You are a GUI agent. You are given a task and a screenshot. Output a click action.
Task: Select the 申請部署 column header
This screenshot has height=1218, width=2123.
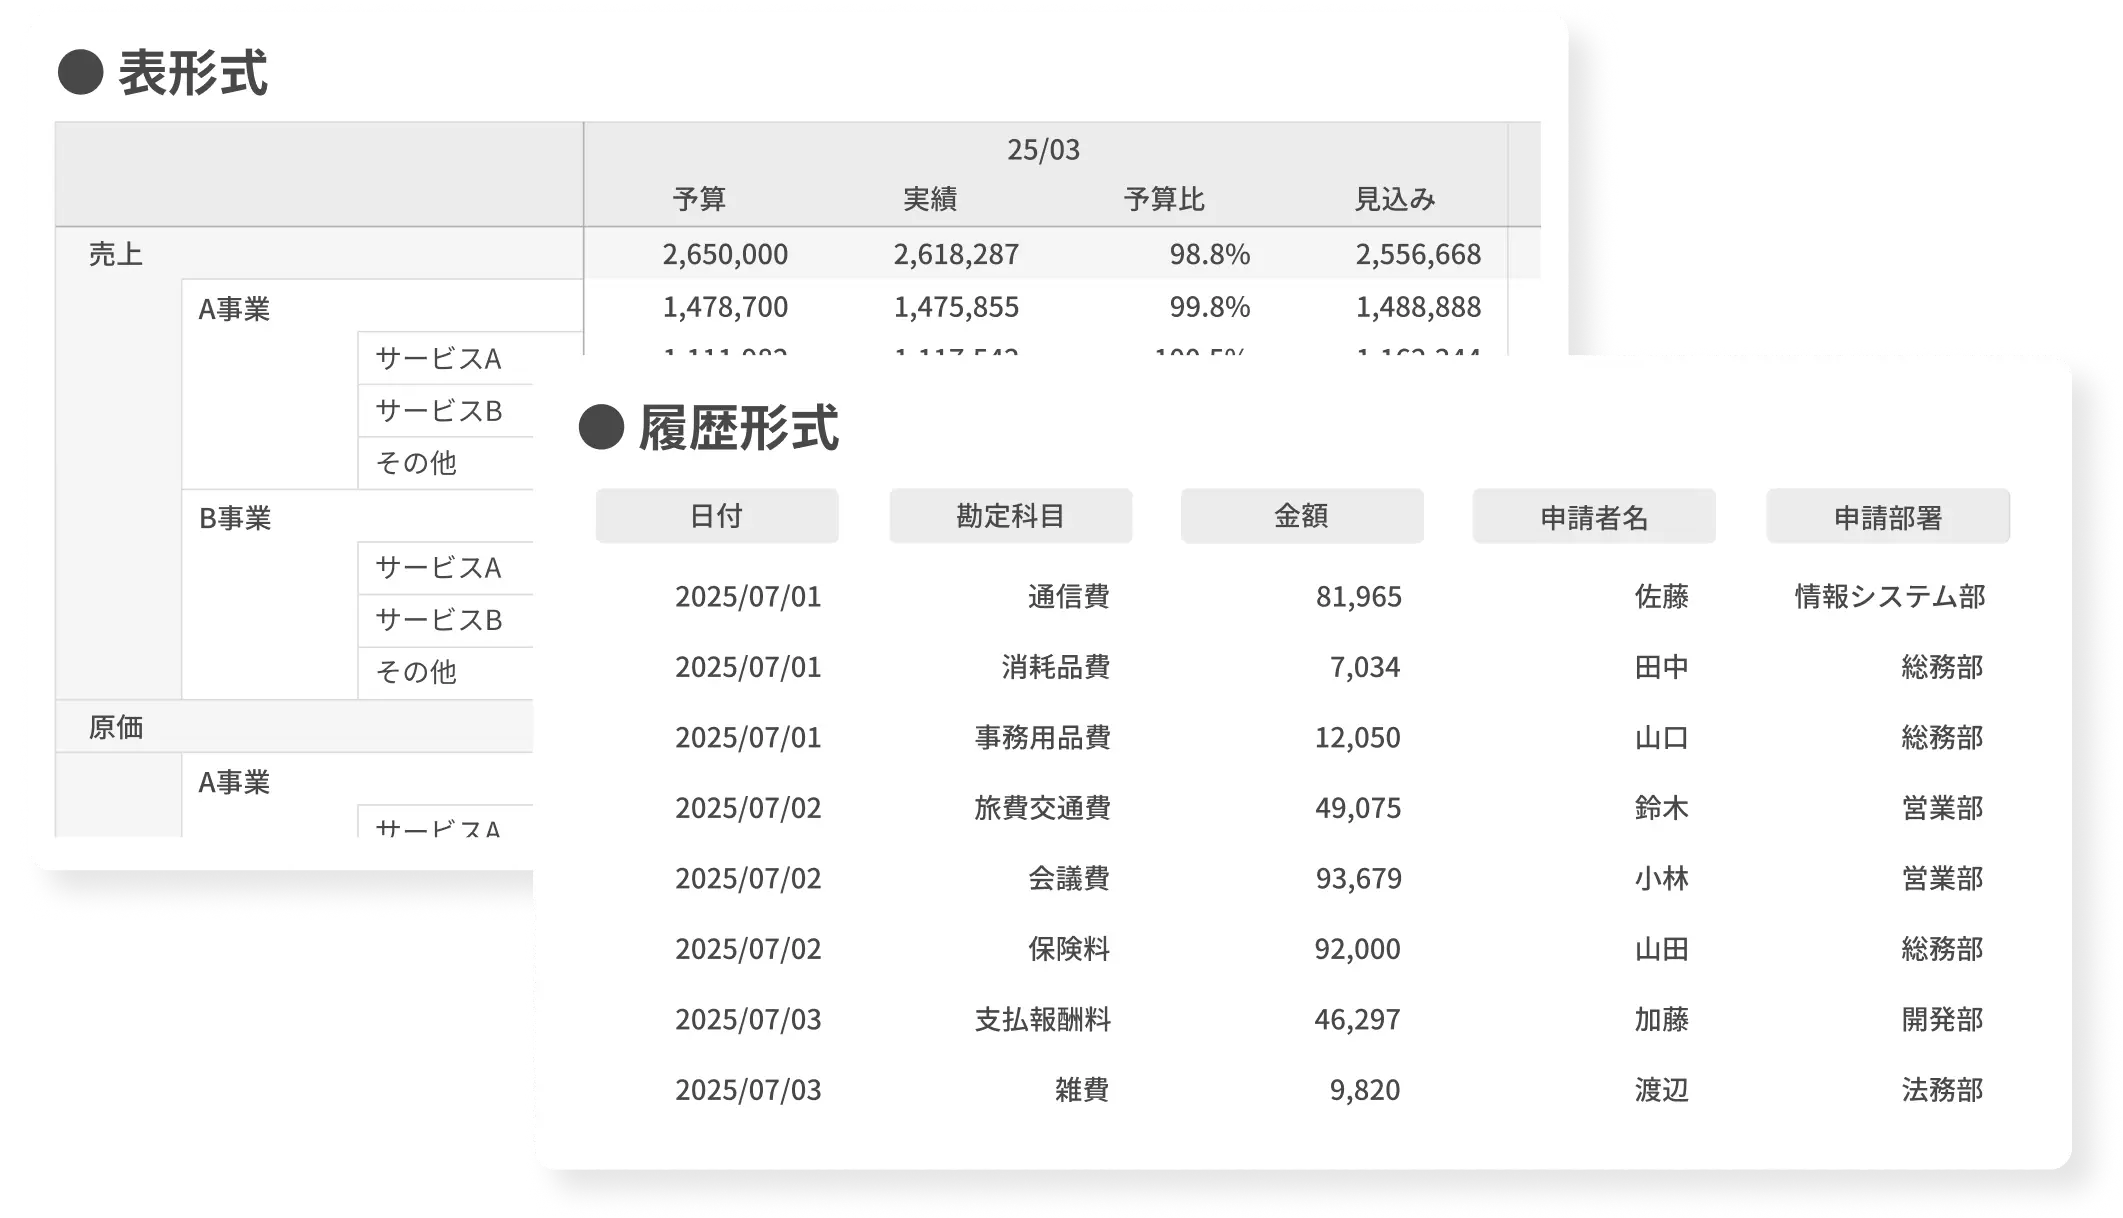coord(1887,517)
